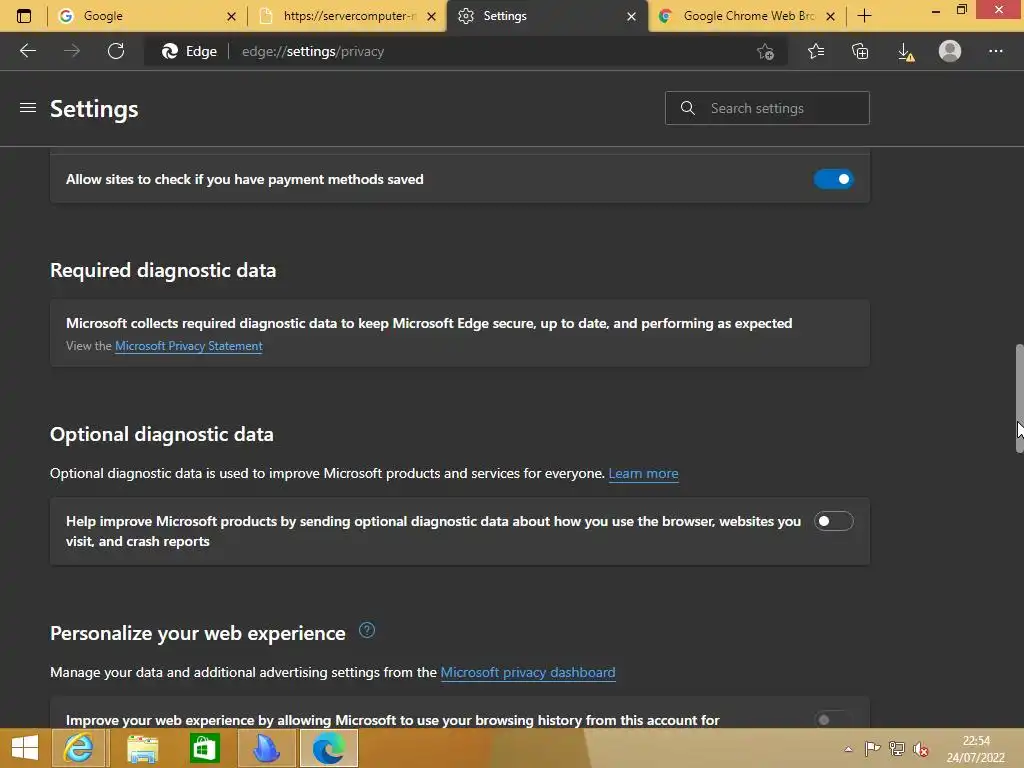
Task: Open the Settings hamburger menu
Action: 27,108
